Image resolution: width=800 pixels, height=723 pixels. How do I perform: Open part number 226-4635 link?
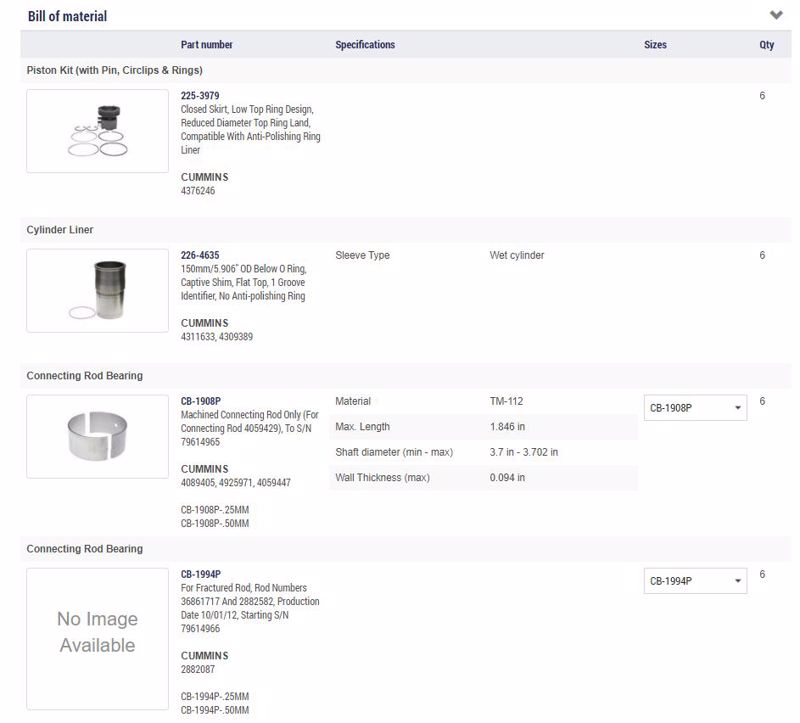pos(200,255)
